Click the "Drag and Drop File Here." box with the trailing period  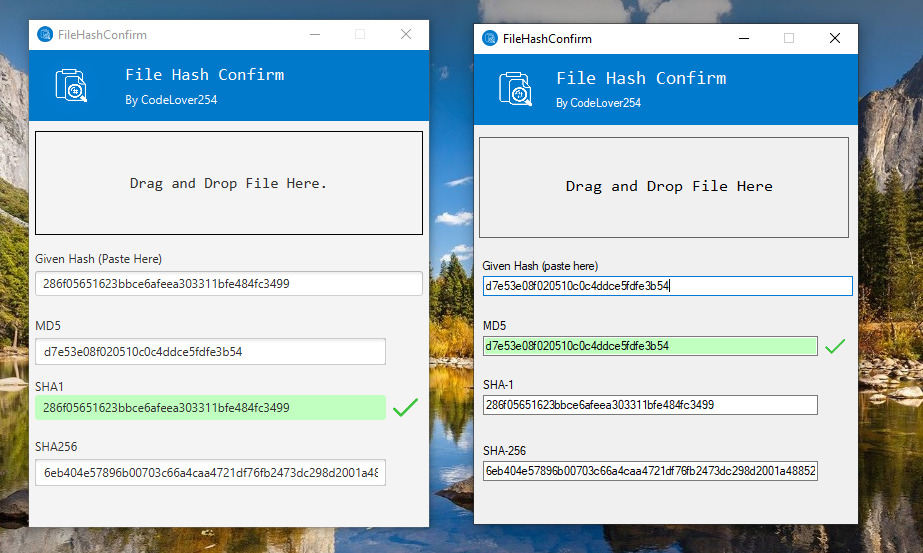[x=229, y=183]
